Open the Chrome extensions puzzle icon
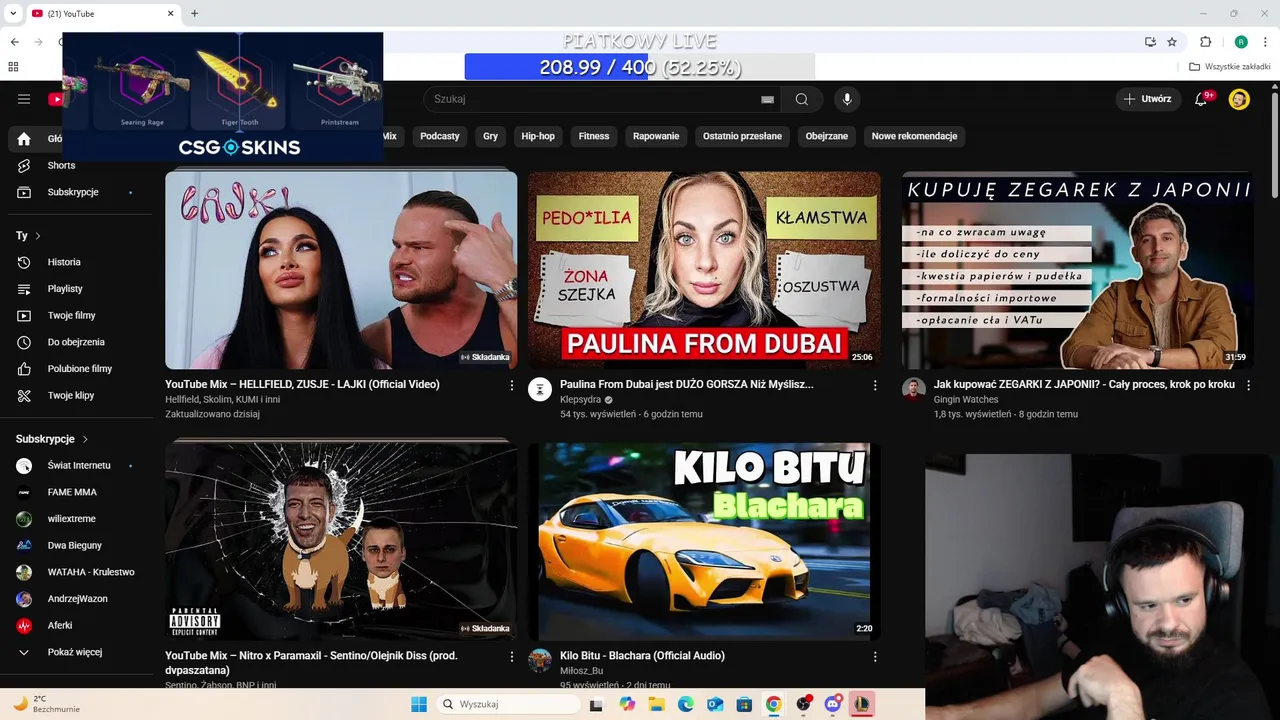 click(1205, 42)
